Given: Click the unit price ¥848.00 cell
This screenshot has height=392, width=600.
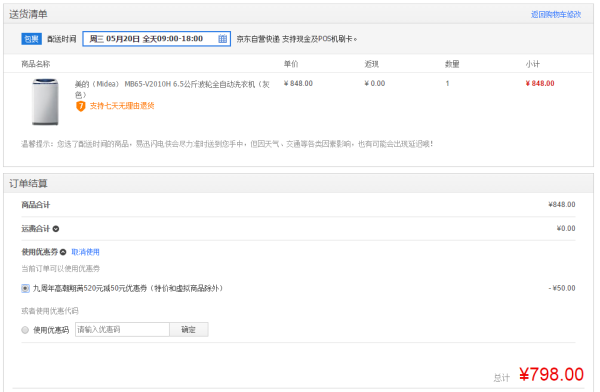Looking at the screenshot, I should point(298,83).
